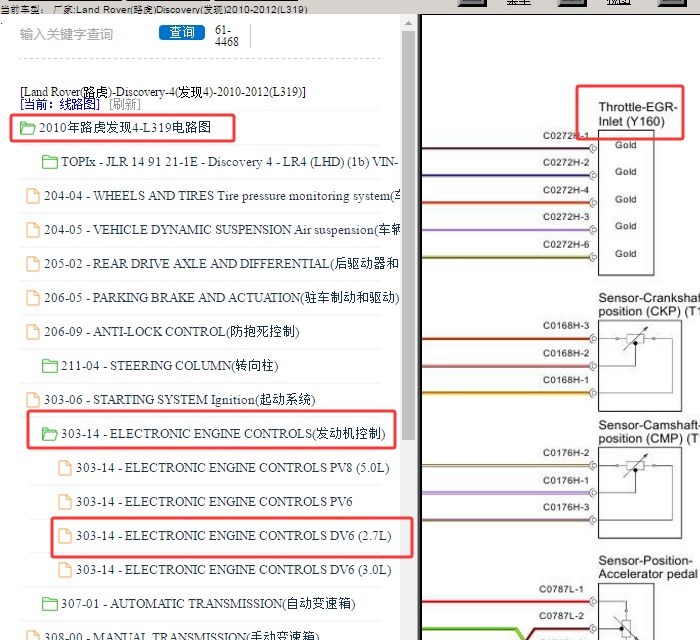Click open-folder icon beside 303-14 Electronic Engine Controls

coord(50,434)
